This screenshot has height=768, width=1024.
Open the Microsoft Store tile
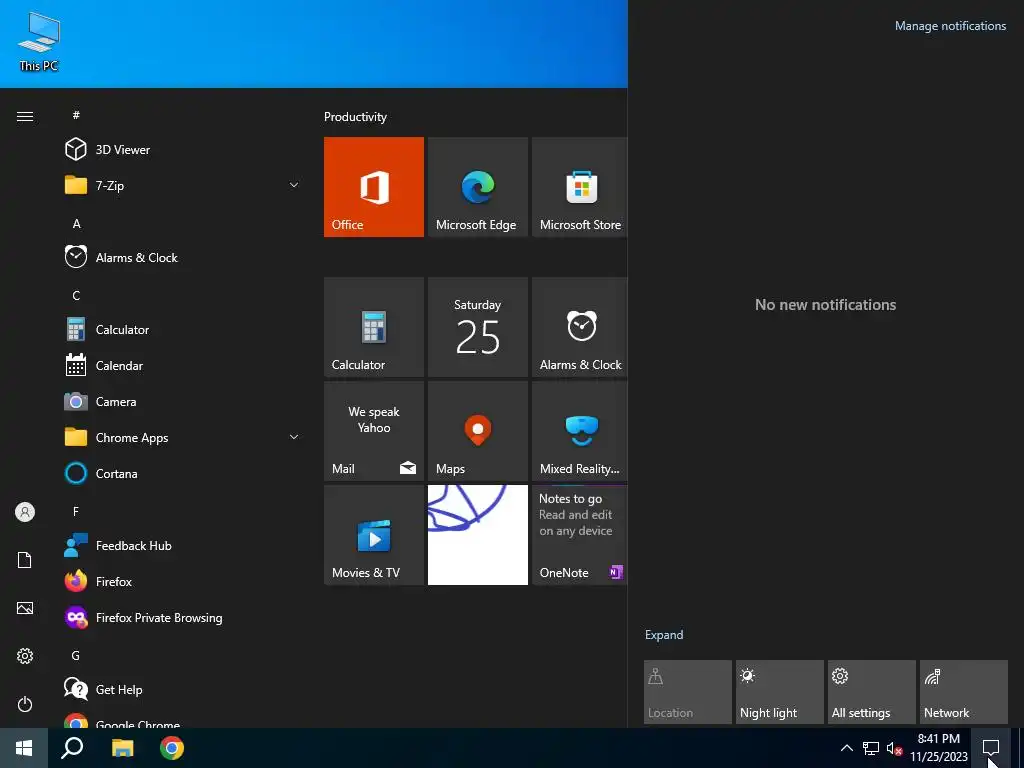[x=580, y=187]
